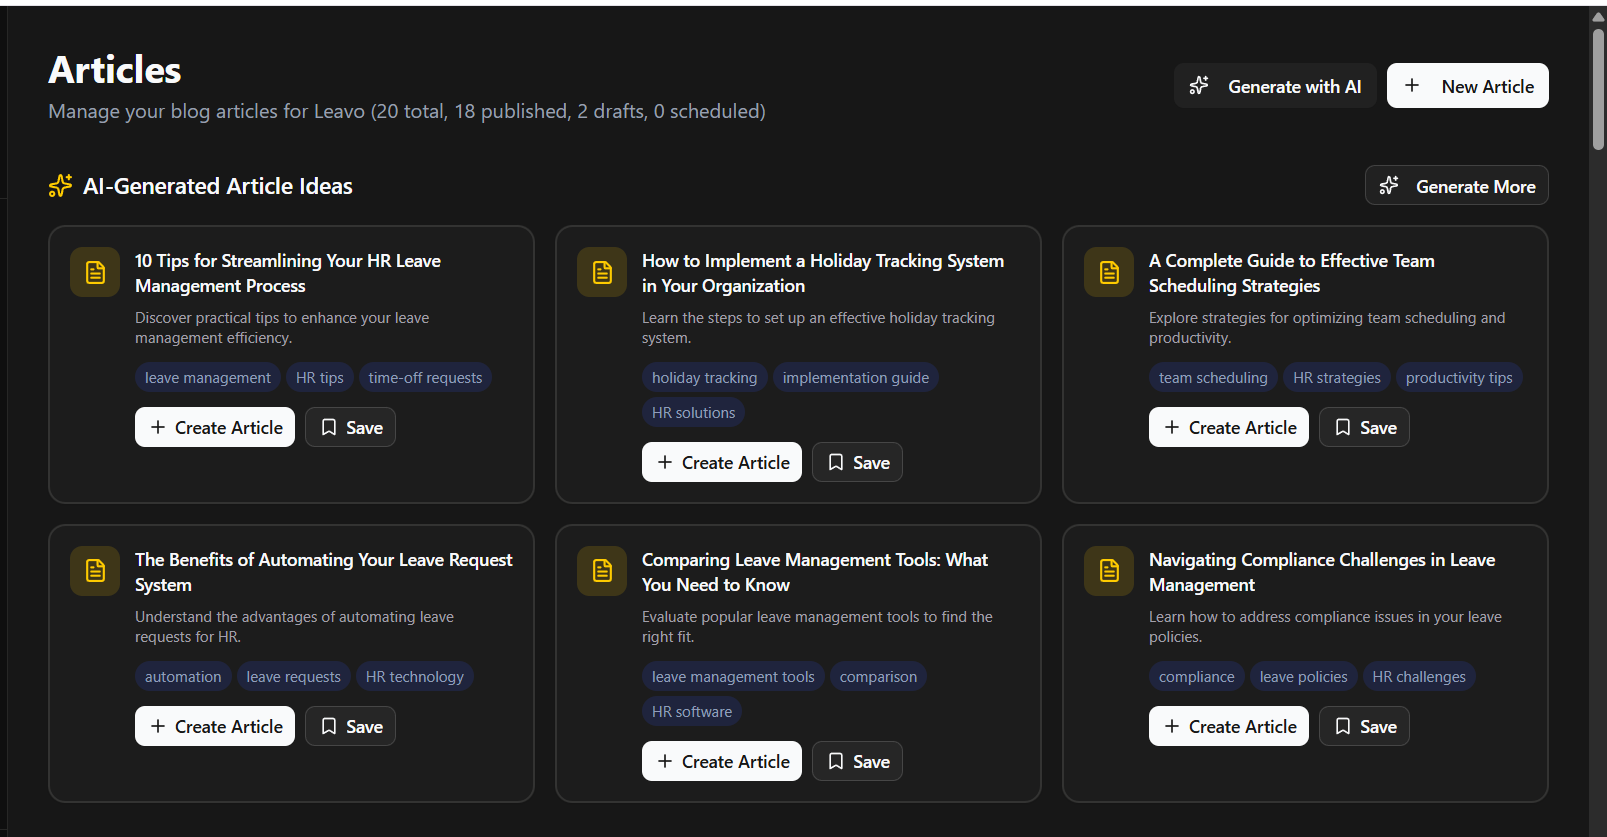
Task: Select the 'leave policies' tag
Action: click(x=1304, y=676)
